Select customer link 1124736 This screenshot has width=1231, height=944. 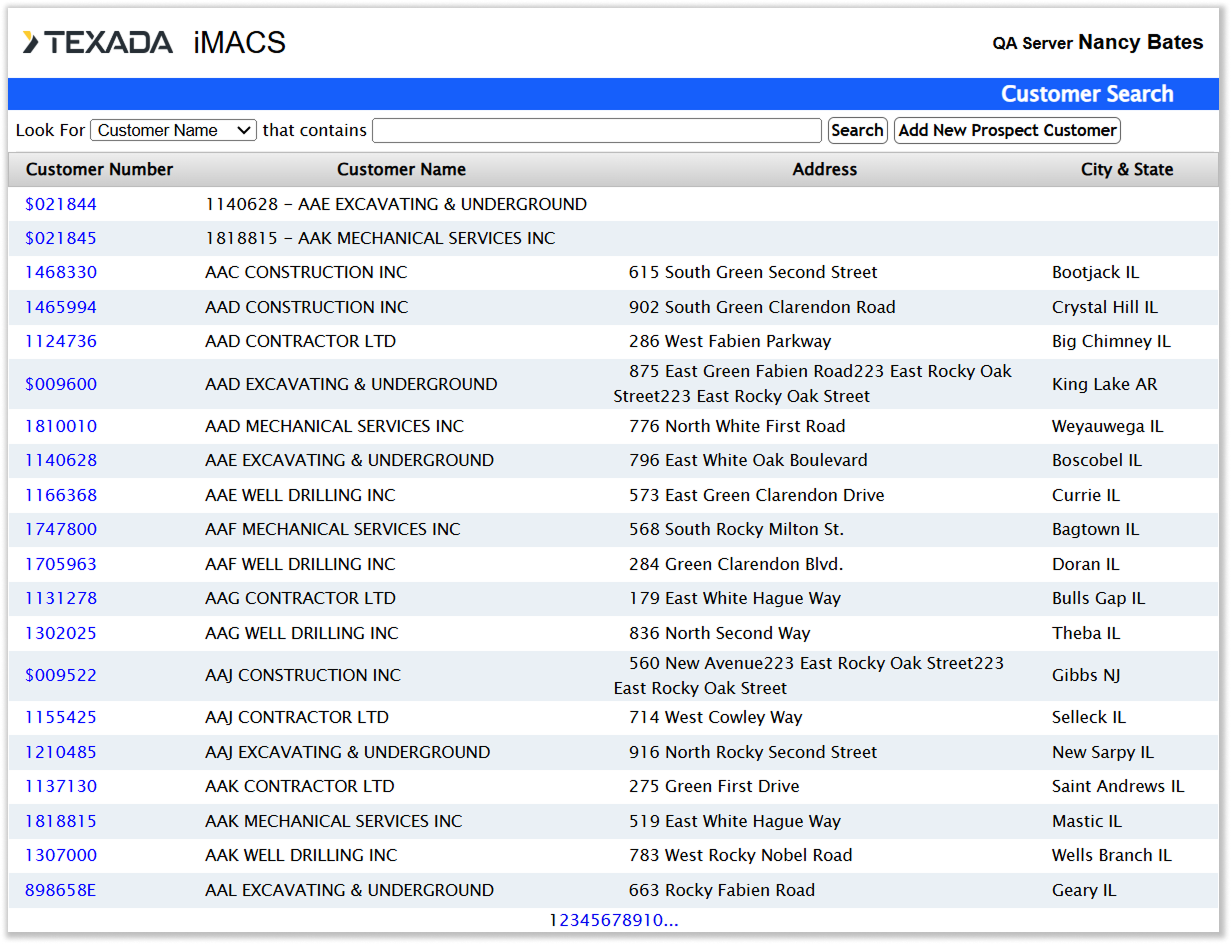61,341
